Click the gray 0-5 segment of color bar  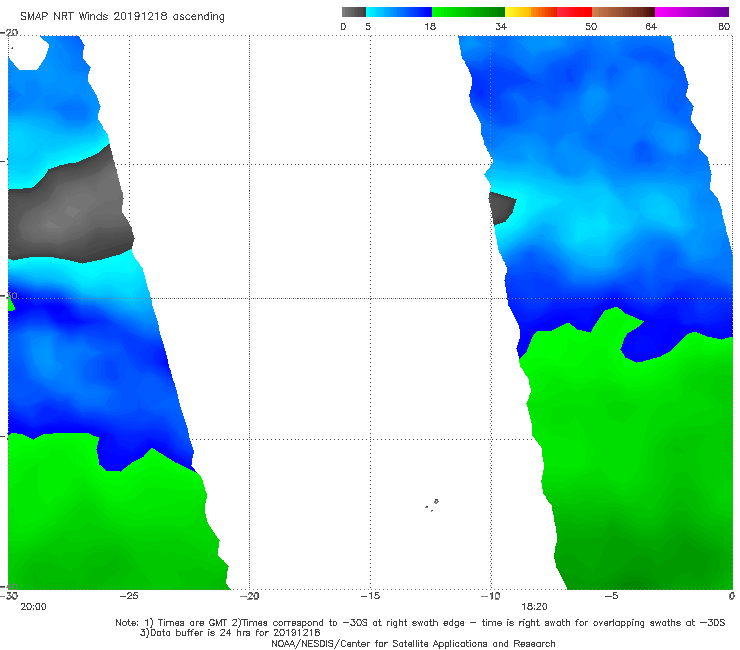coord(354,12)
